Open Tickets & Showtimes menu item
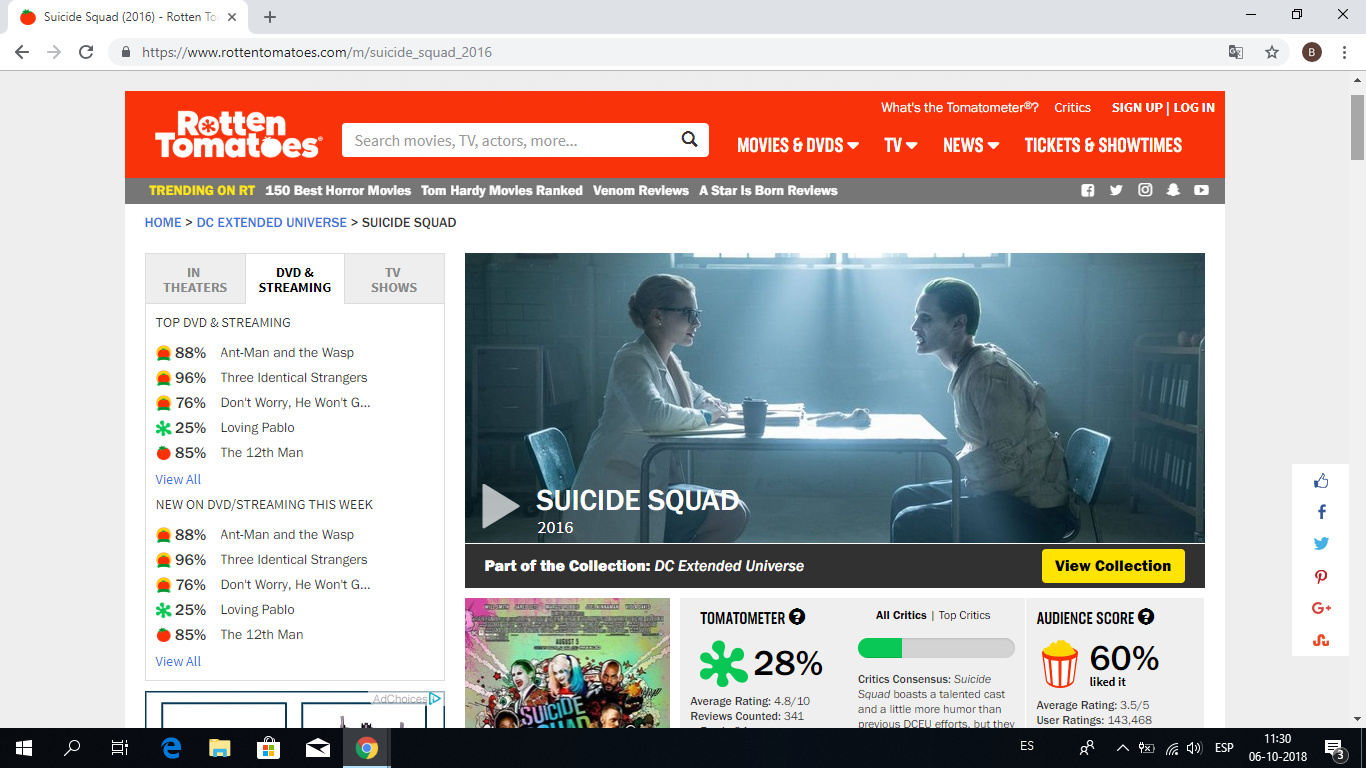Screen dimensions: 1366x768 1103,145
